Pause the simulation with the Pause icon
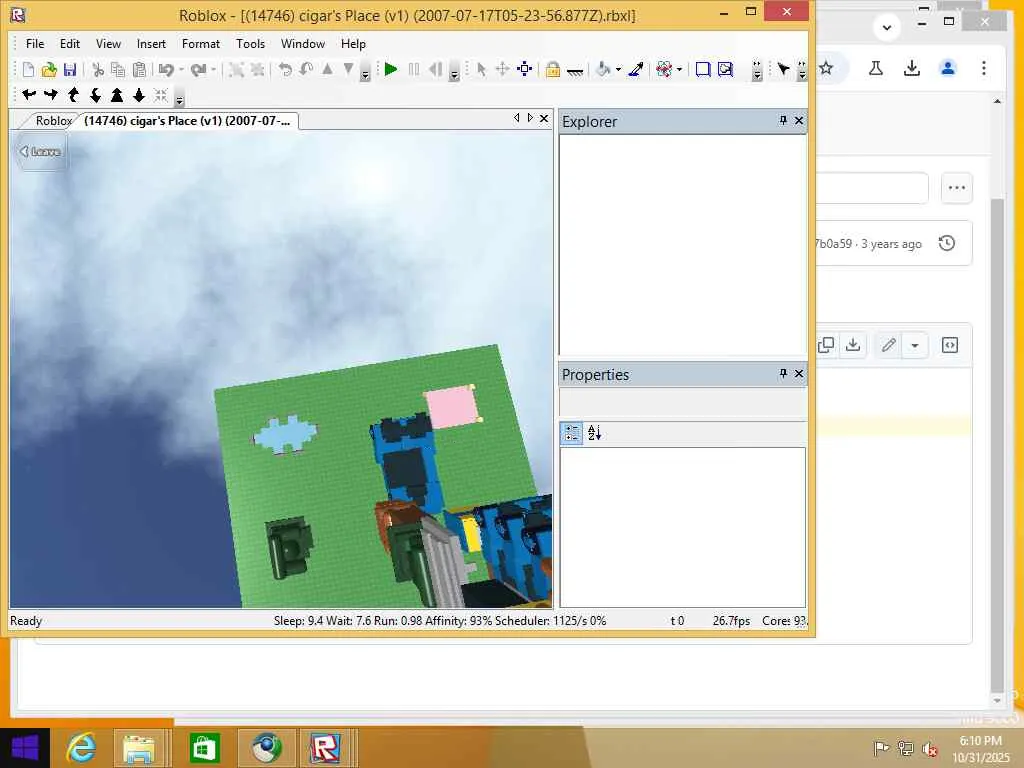 (413, 69)
